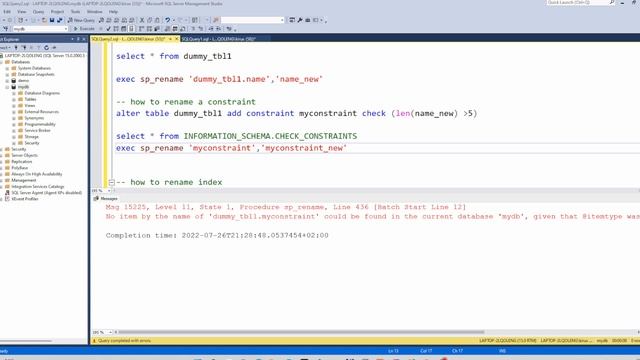Viewport: 640px width, 360px height.
Task: Open the wrench Properties icon in toolbar
Action: click(300, 20)
